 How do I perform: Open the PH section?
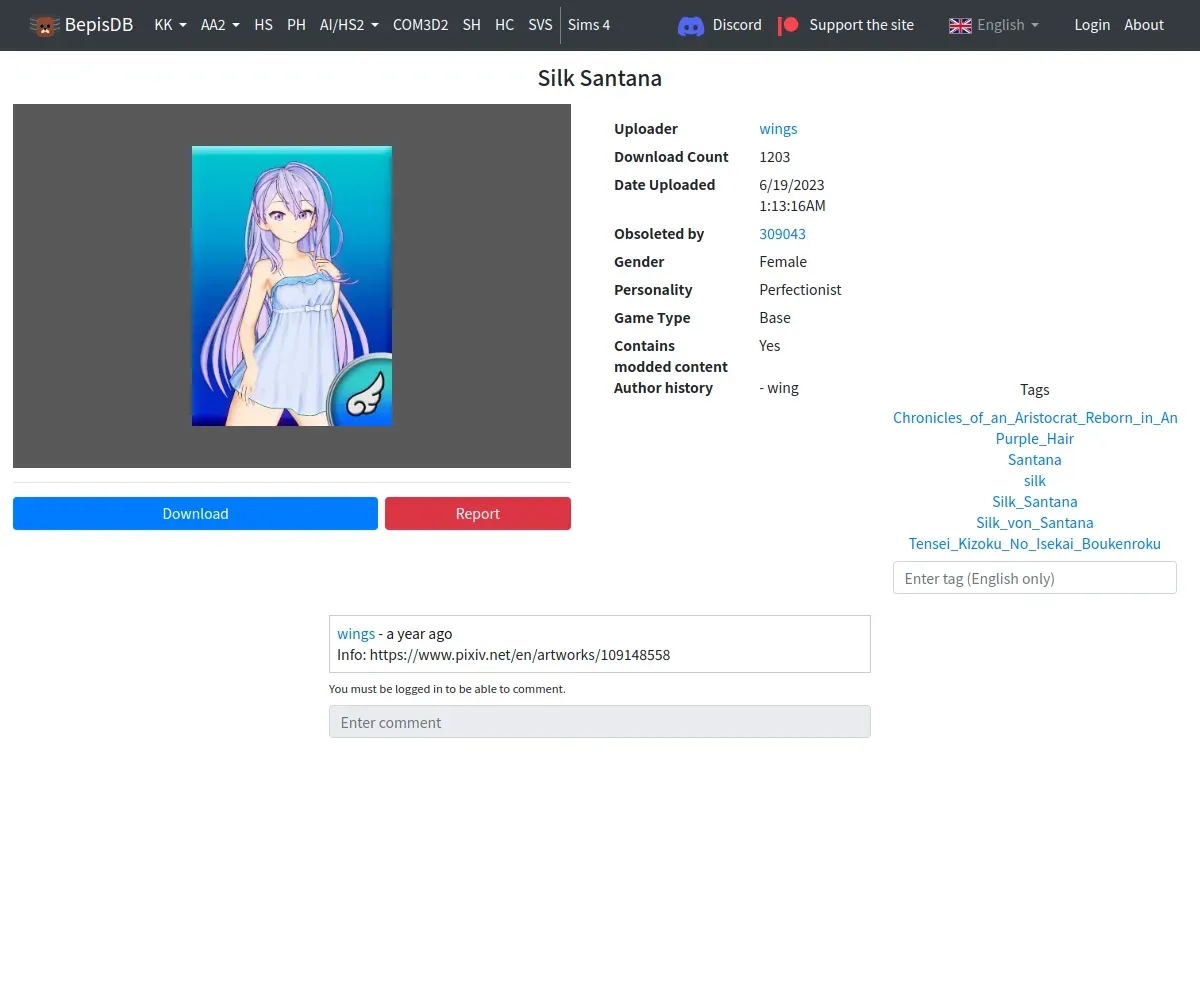(x=296, y=25)
